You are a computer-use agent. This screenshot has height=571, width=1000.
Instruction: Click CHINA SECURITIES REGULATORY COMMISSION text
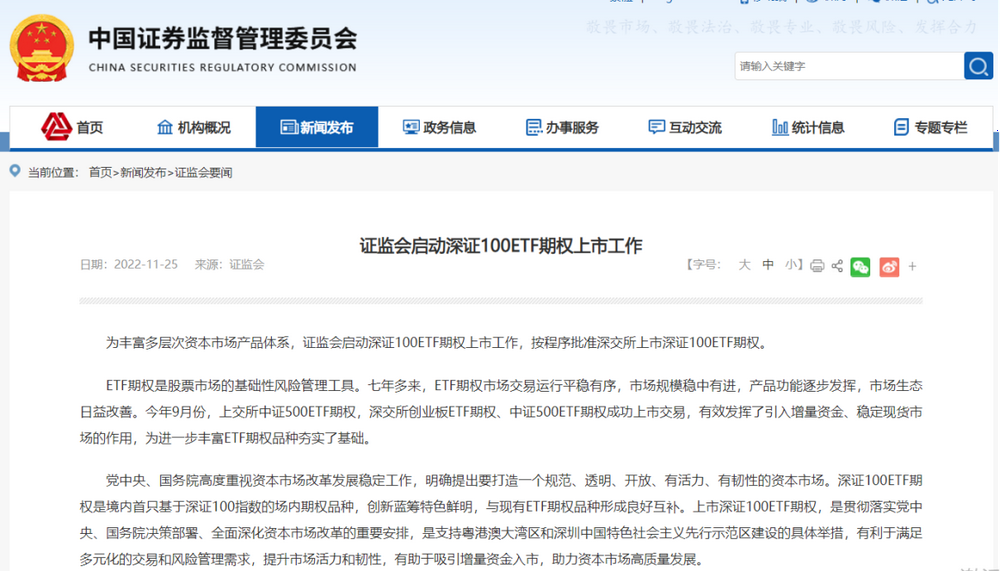coord(223,68)
